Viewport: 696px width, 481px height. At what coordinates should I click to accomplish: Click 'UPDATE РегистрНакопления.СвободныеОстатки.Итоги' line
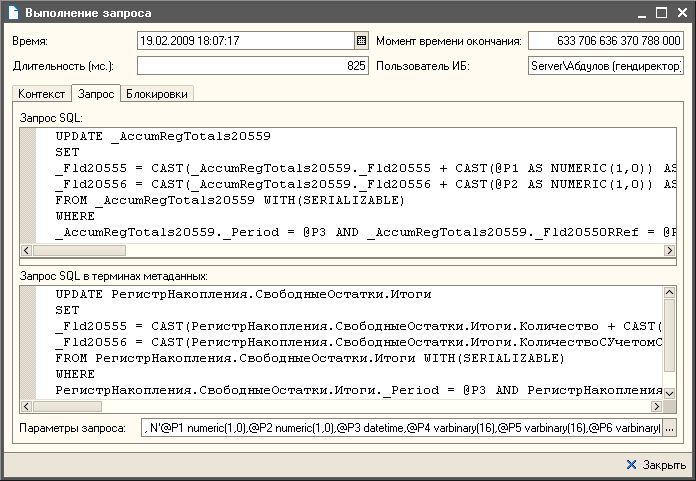click(x=243, y=294)
